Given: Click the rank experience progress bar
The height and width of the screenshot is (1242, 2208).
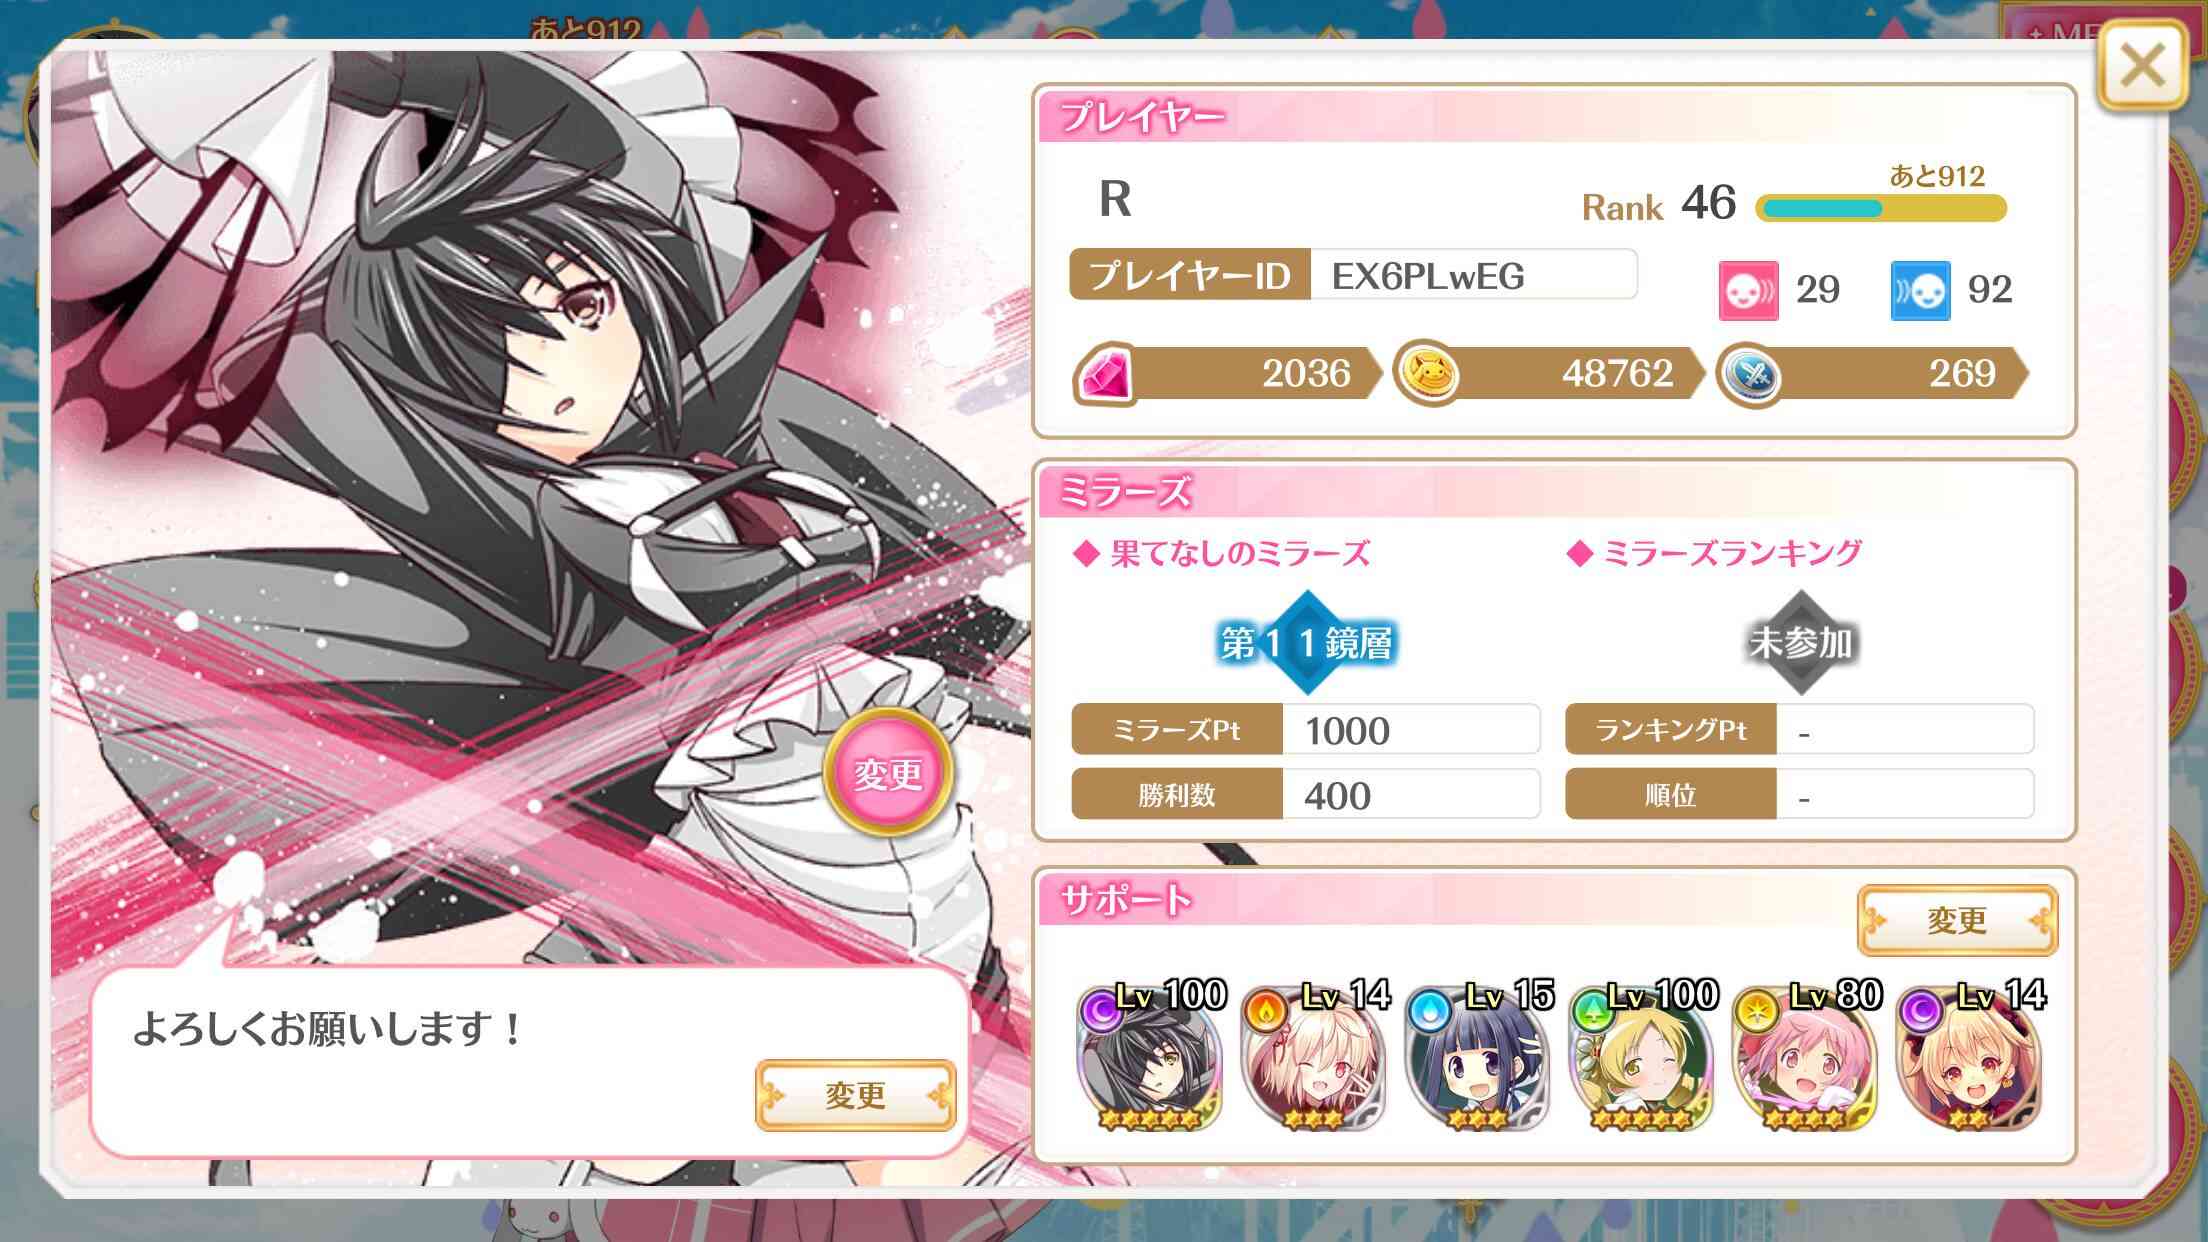Looking at the screenshot, I should 1880,208.
